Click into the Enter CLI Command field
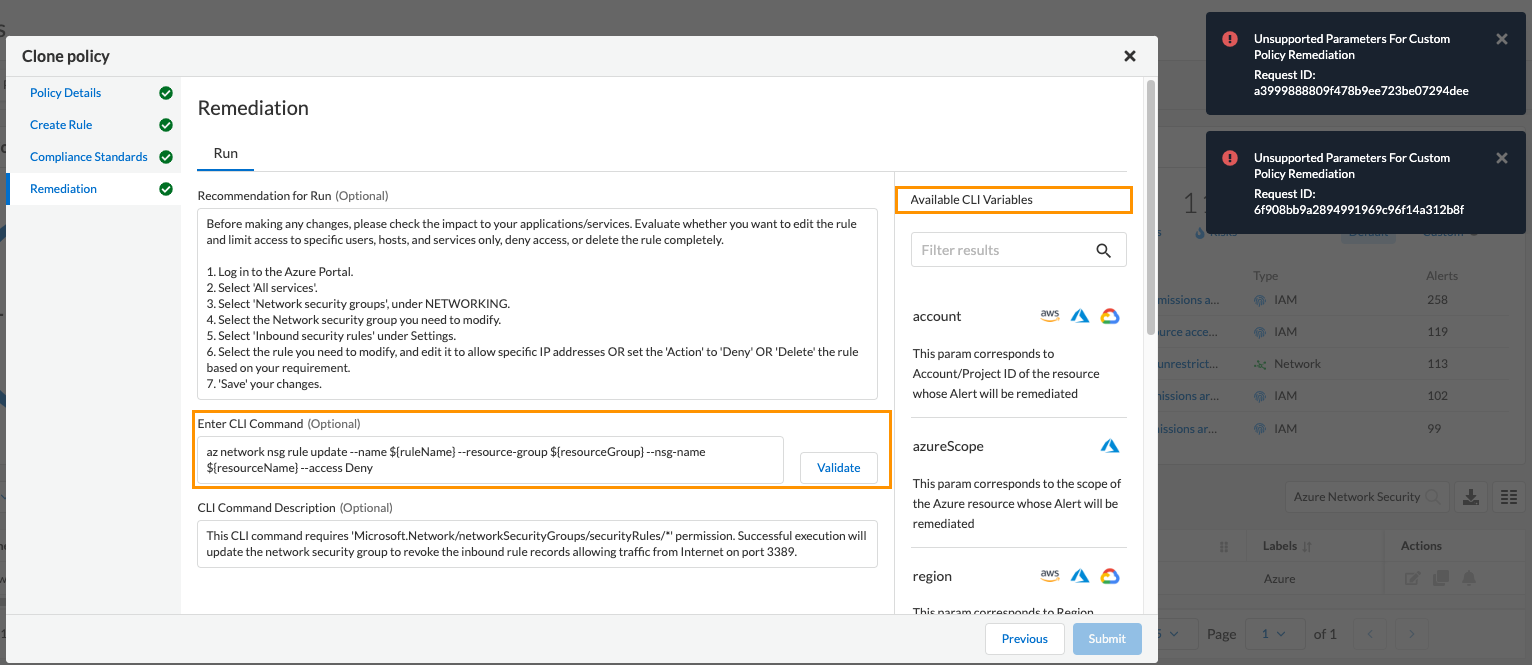1532x665 pixels. coord(490,459)
